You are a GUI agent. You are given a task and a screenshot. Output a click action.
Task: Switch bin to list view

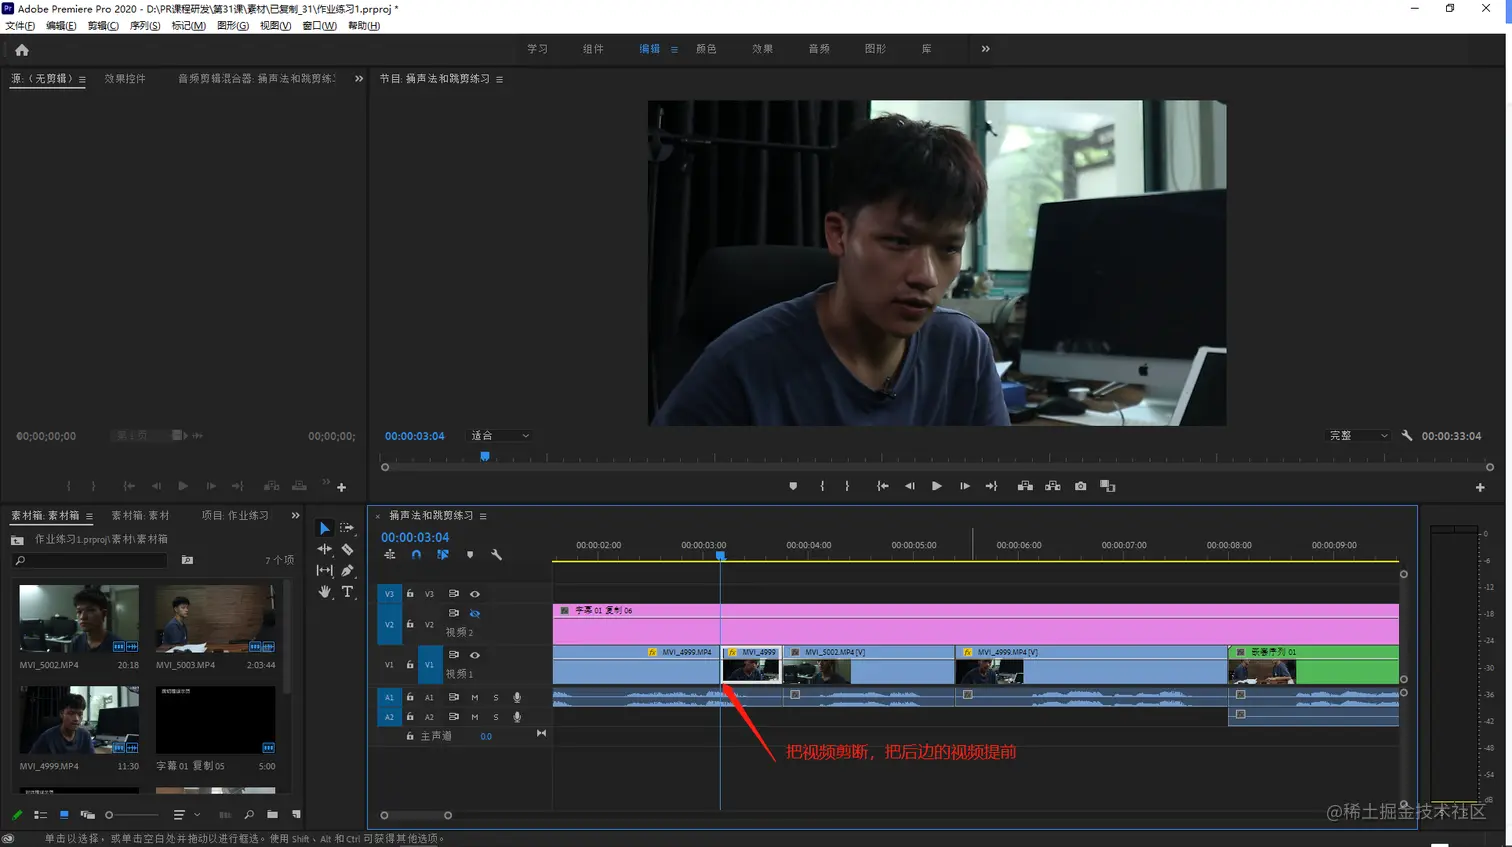(x=41, y=815)
